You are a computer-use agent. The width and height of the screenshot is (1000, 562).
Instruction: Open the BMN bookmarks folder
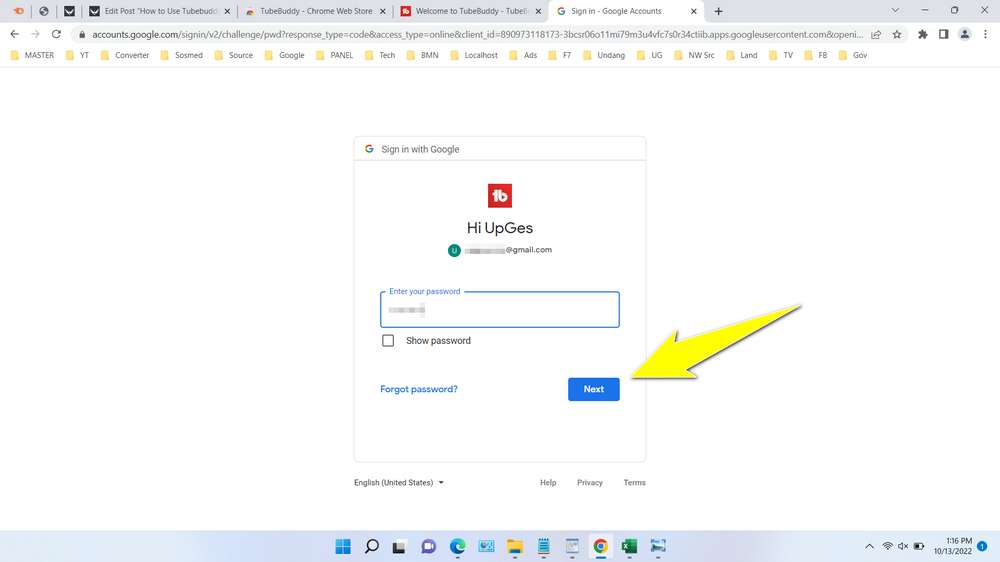pyautogui.click(x=423, y=55)
